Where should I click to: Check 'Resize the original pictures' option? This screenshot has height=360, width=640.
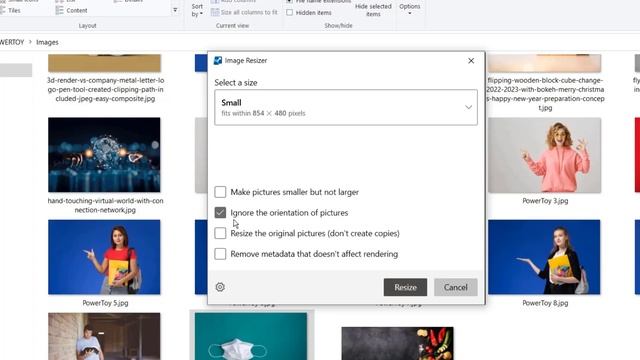tap(220, 233)
